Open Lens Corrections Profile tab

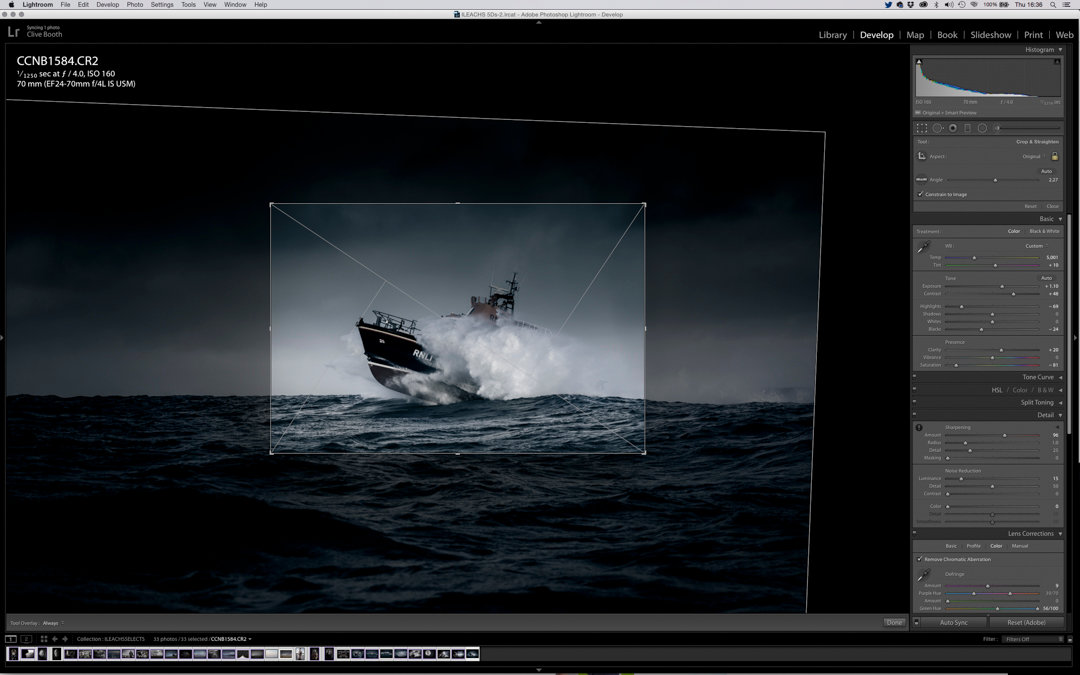coord(973,546)
